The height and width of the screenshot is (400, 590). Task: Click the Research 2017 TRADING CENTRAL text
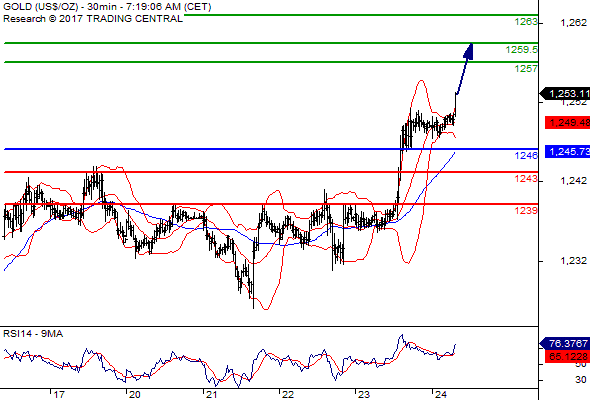[x=93, y=19]
